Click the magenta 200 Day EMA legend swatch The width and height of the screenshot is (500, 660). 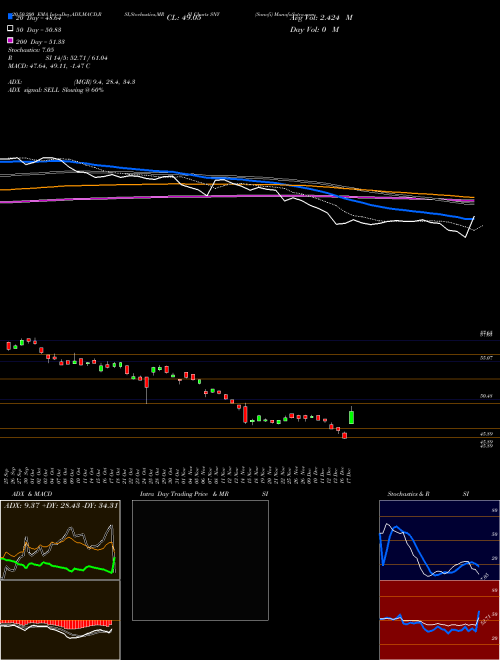click(x=10, y=40)
